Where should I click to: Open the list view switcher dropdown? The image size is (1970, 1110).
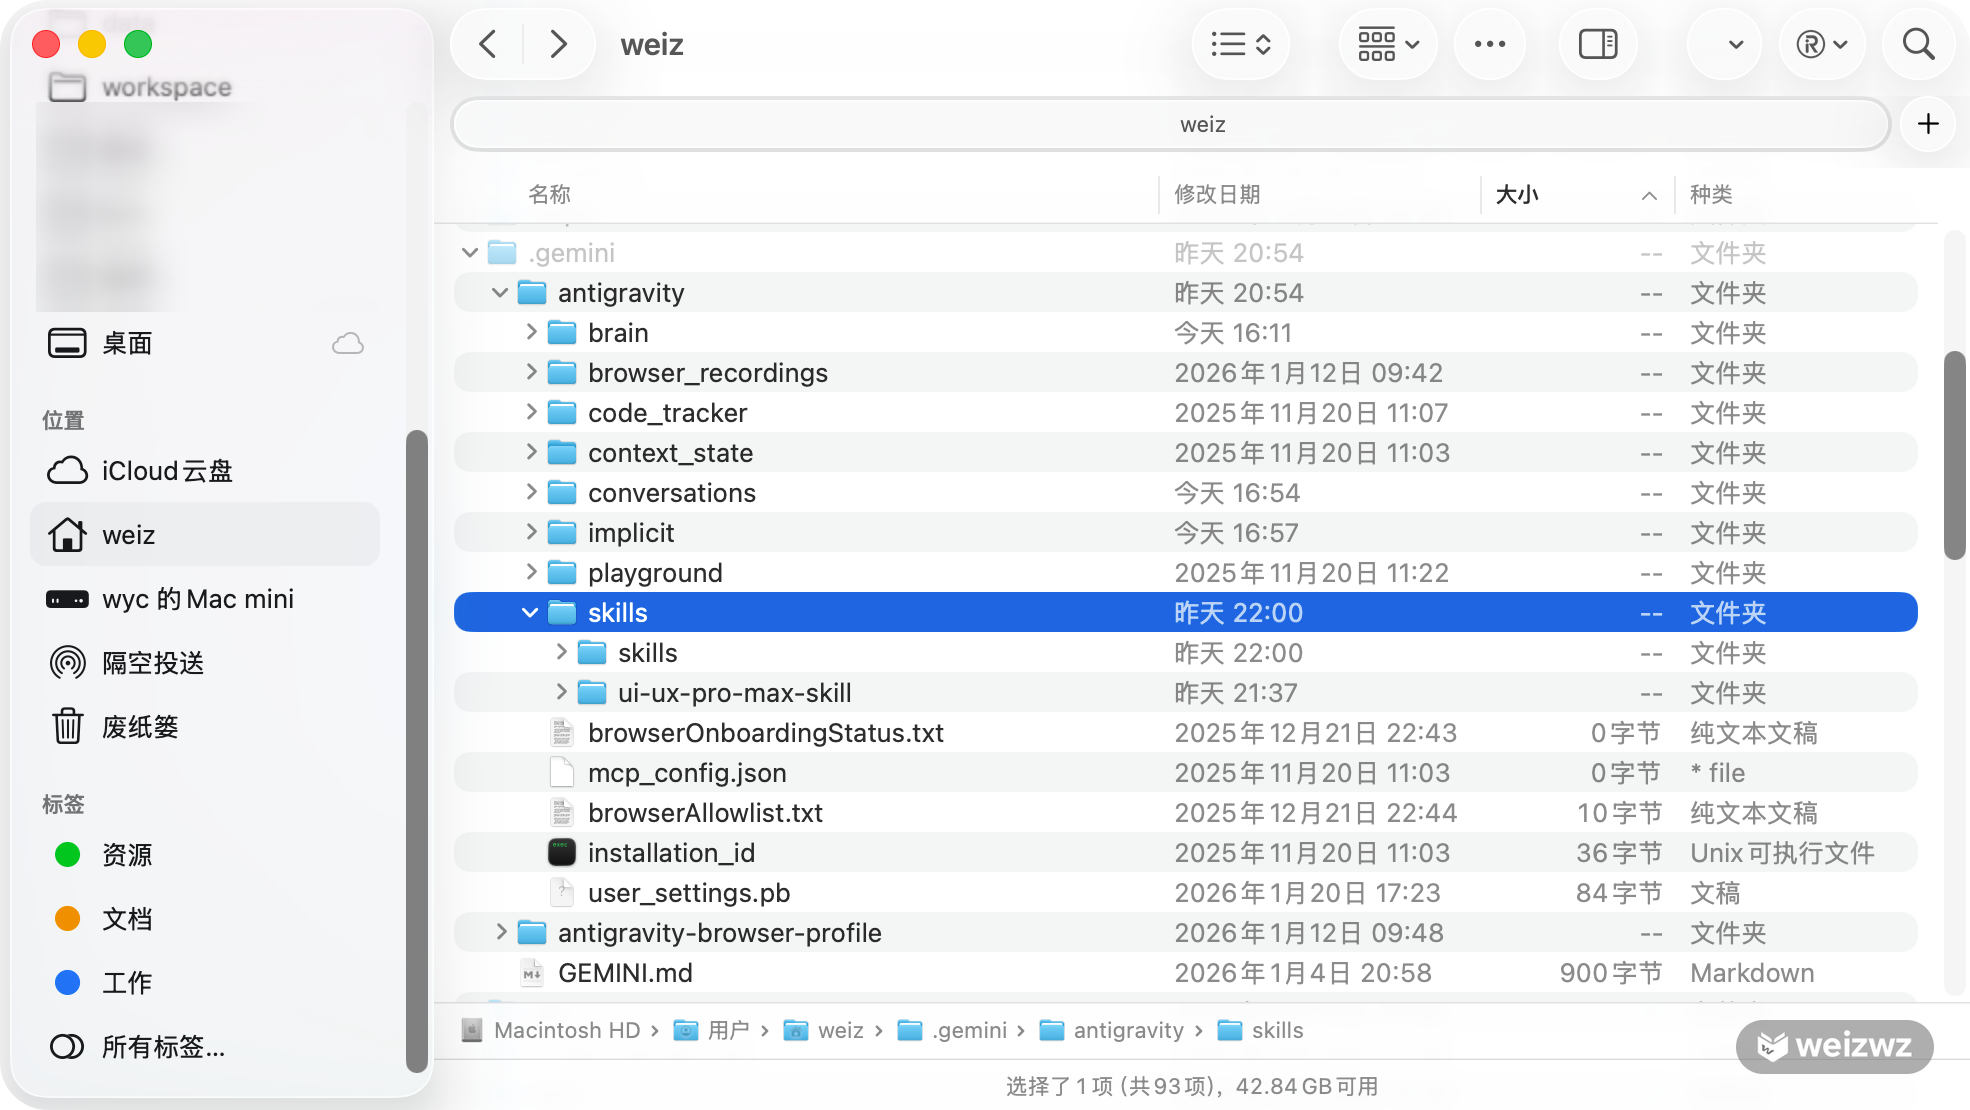point(1240,44)
